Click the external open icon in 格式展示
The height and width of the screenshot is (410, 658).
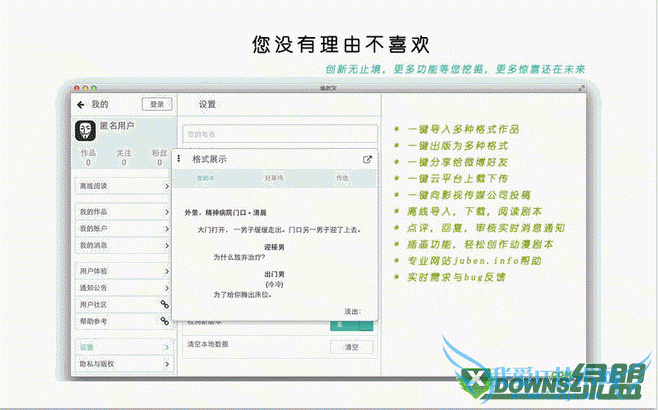(x=367, y=159)
